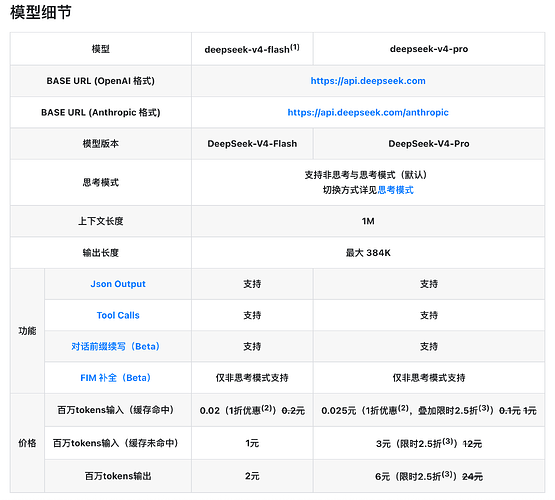Click the 0.02 cache-hit price for flash
This screenshot has width=555, height=500.
(210, 411)
